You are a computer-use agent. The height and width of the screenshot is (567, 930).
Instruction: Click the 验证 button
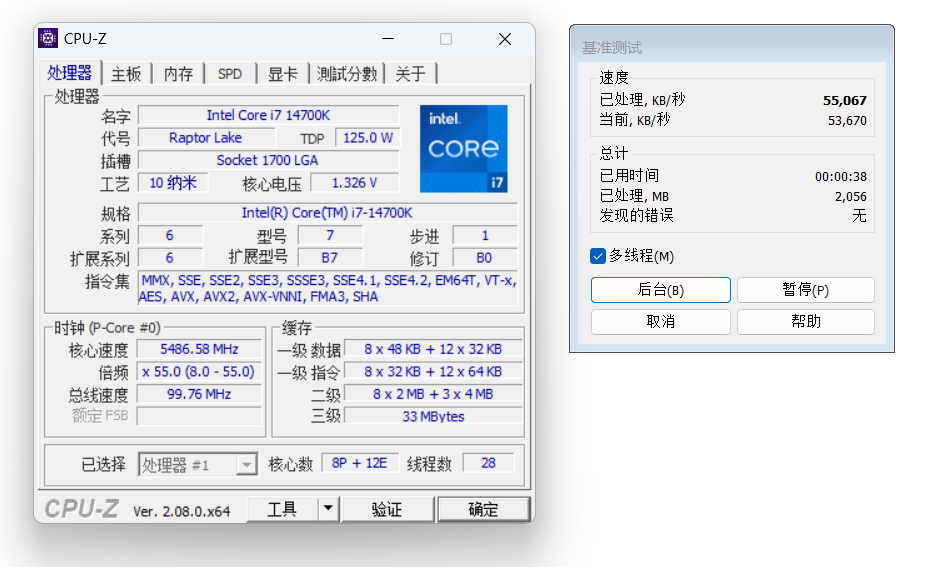point(387,509)
